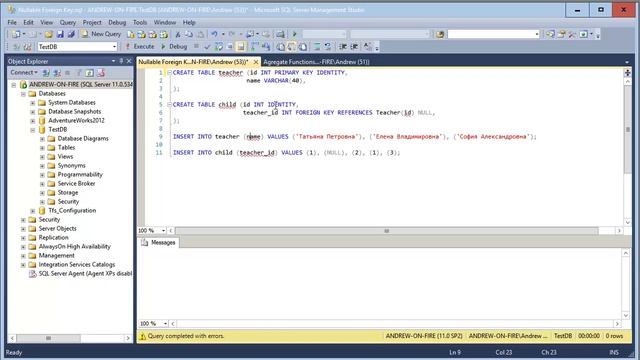Open the Object Explorer window position dropdown
The height and width of the screenshot is (360, 640).
113,61
